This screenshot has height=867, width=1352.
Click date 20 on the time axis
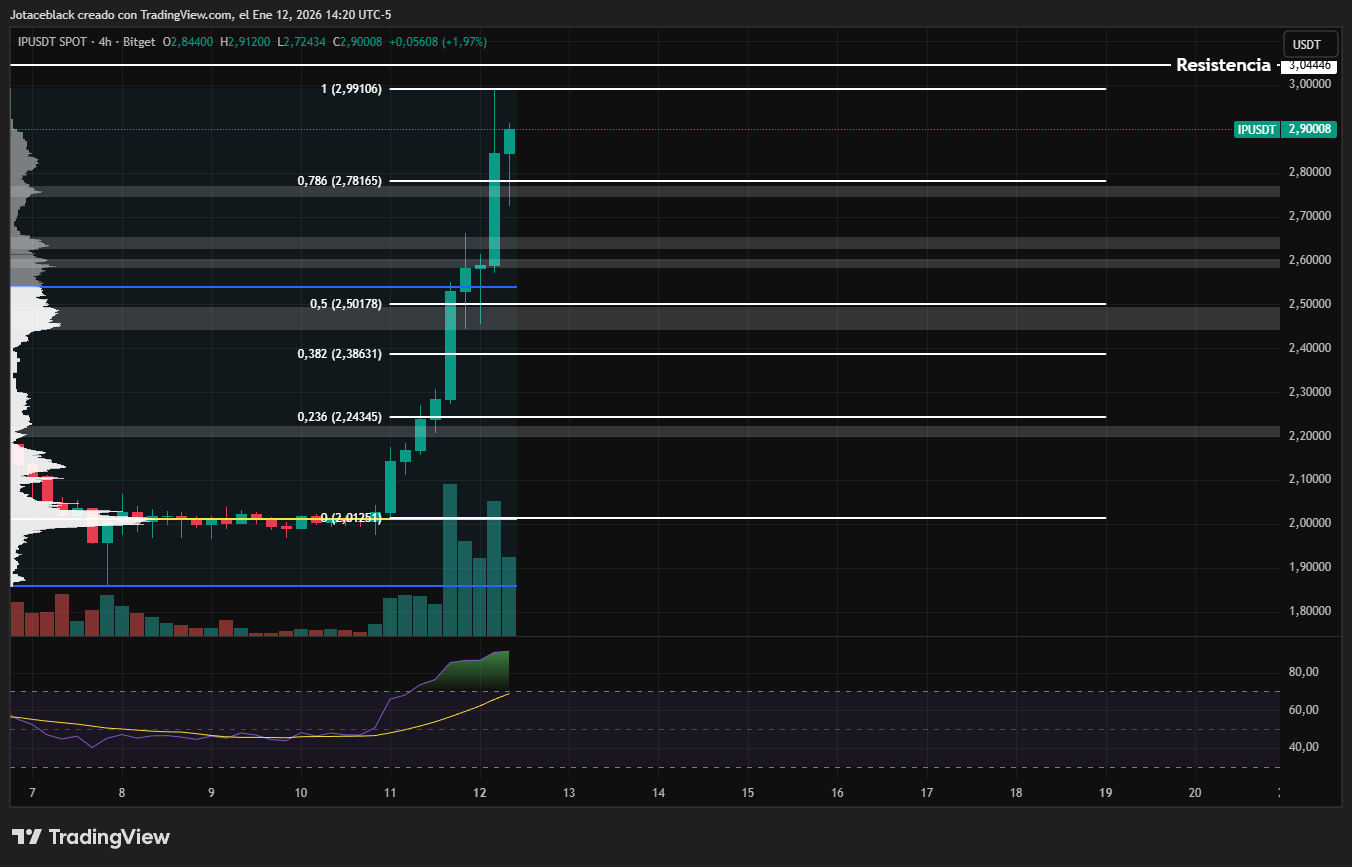pos(1195,793)
